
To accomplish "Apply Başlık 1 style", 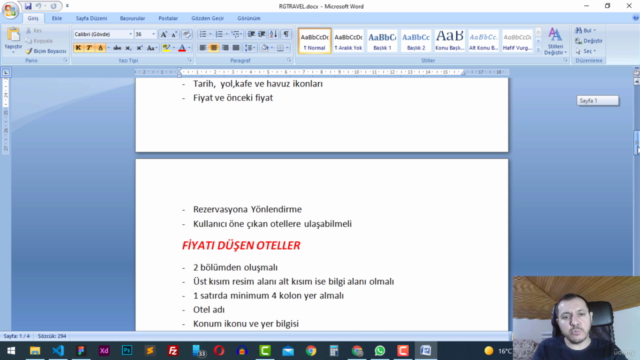I will [x=382, y=40].
